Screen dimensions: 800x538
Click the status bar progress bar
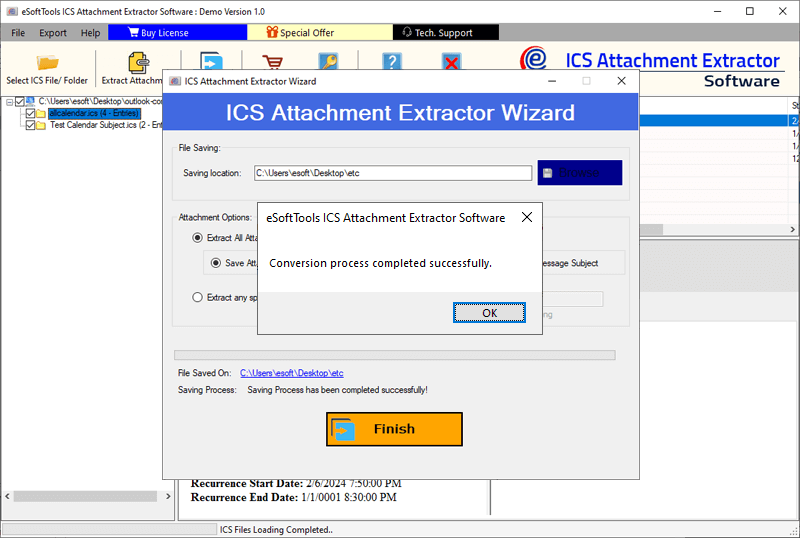point(110,529)
